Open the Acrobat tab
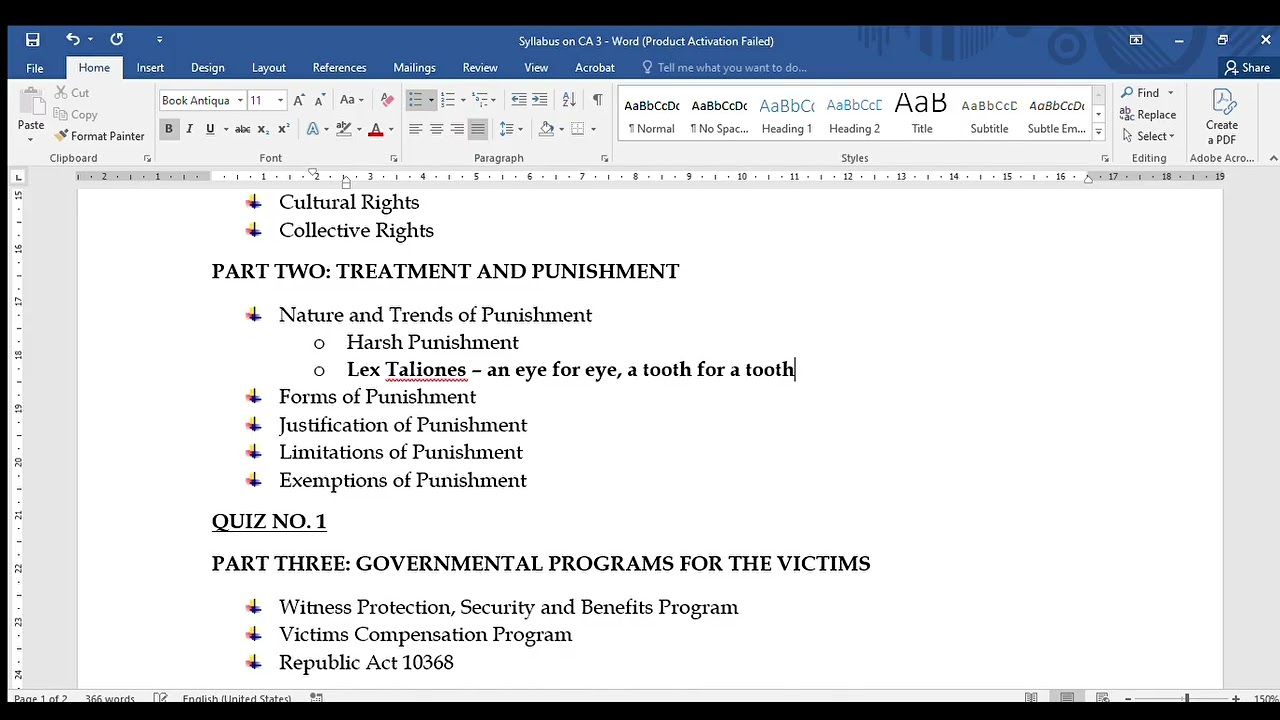Viewport: 1280px width, 720px height. coord(594,68)
